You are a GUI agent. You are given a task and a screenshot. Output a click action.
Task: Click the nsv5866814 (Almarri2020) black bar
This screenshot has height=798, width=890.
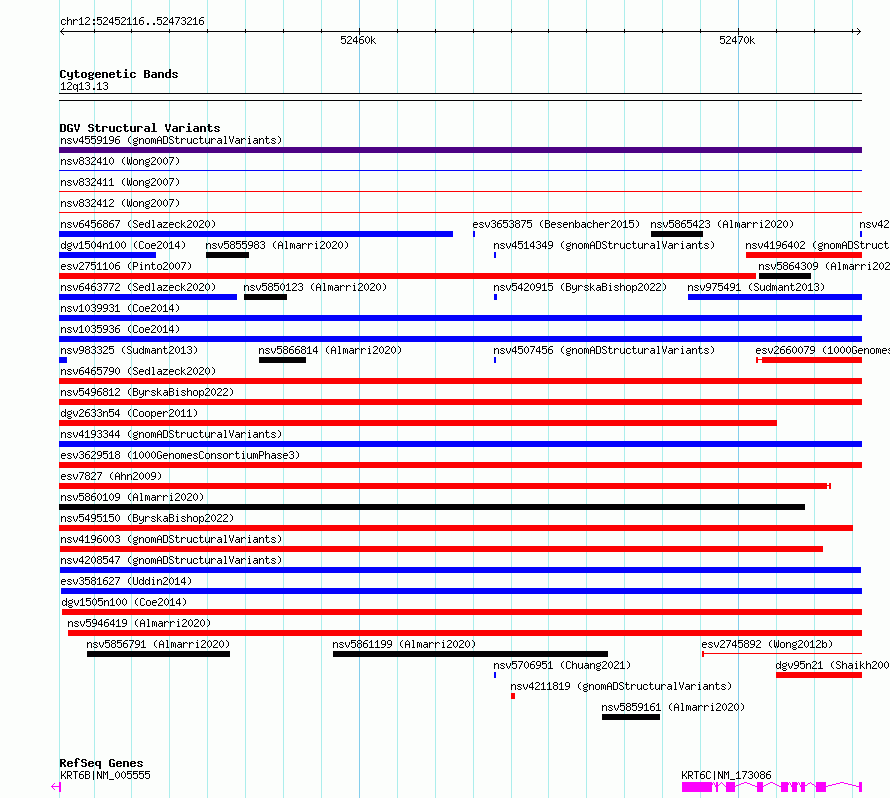[282, 360]
